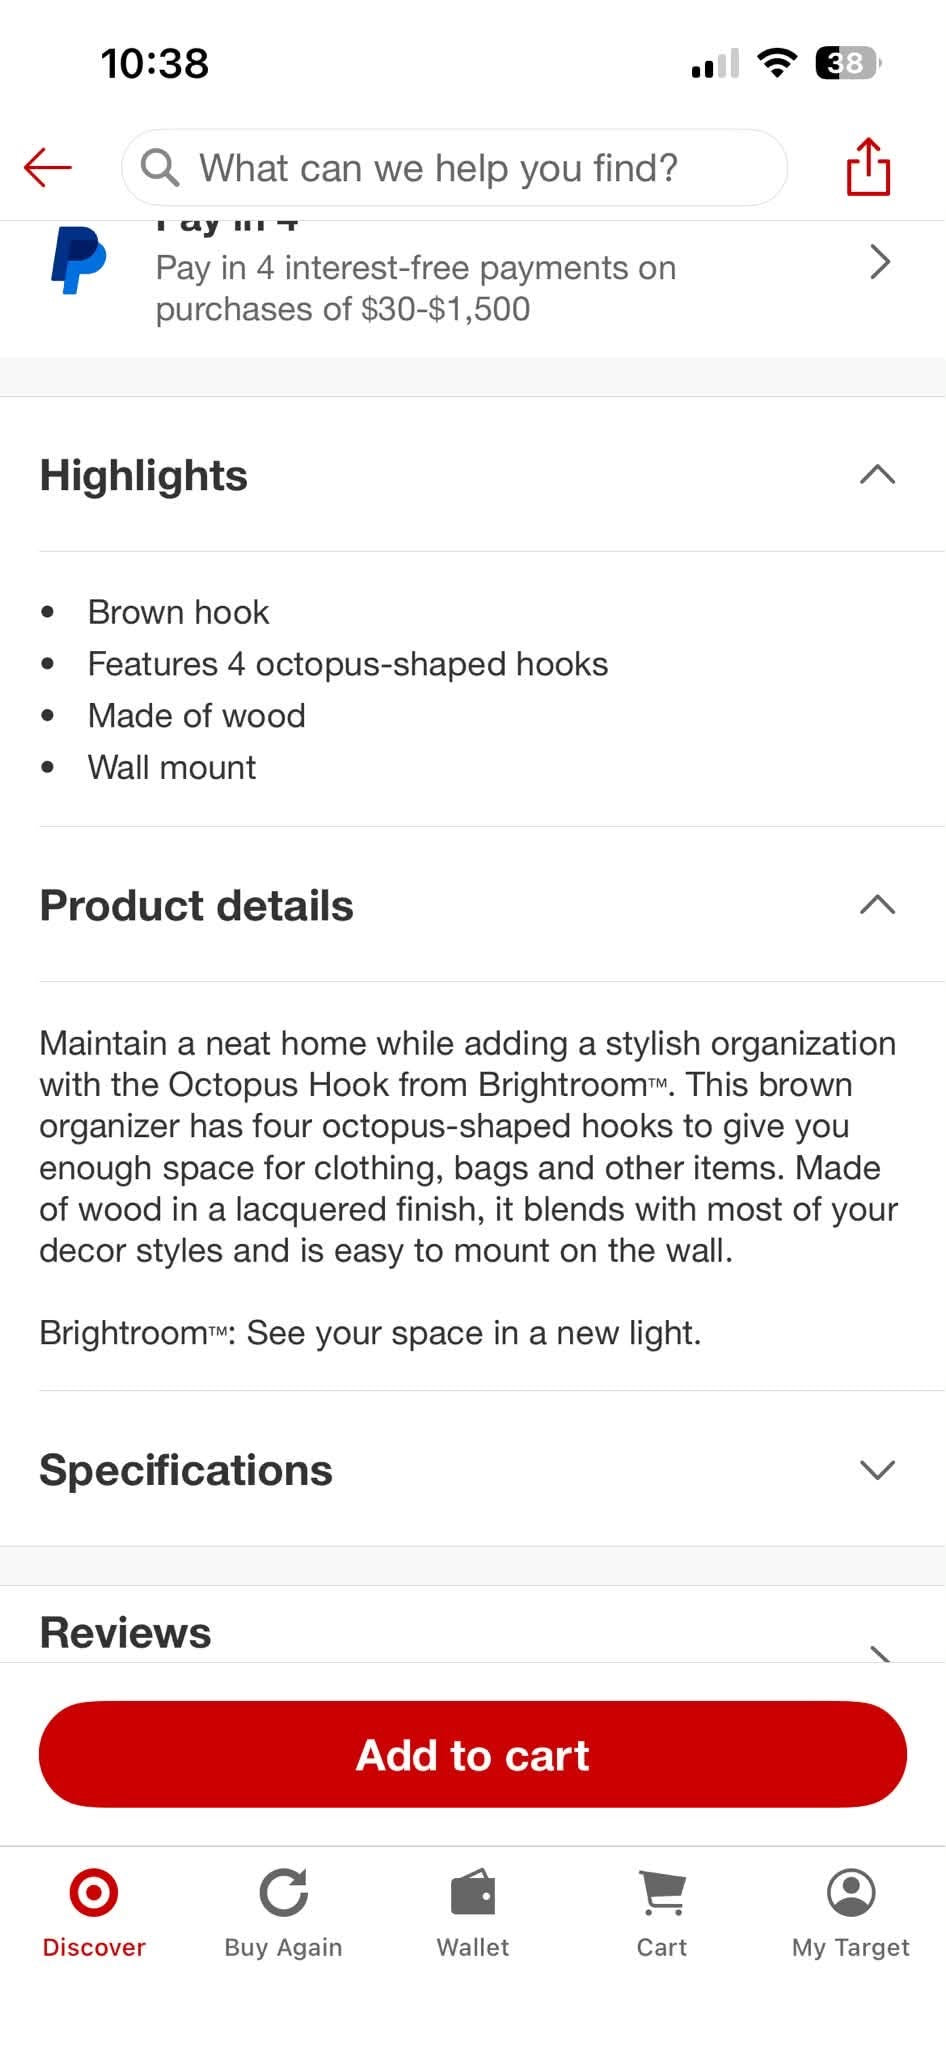Collapse the Highlights section chevron
The height and width of the screenshot is (2048, 946).
click(877, 474)
